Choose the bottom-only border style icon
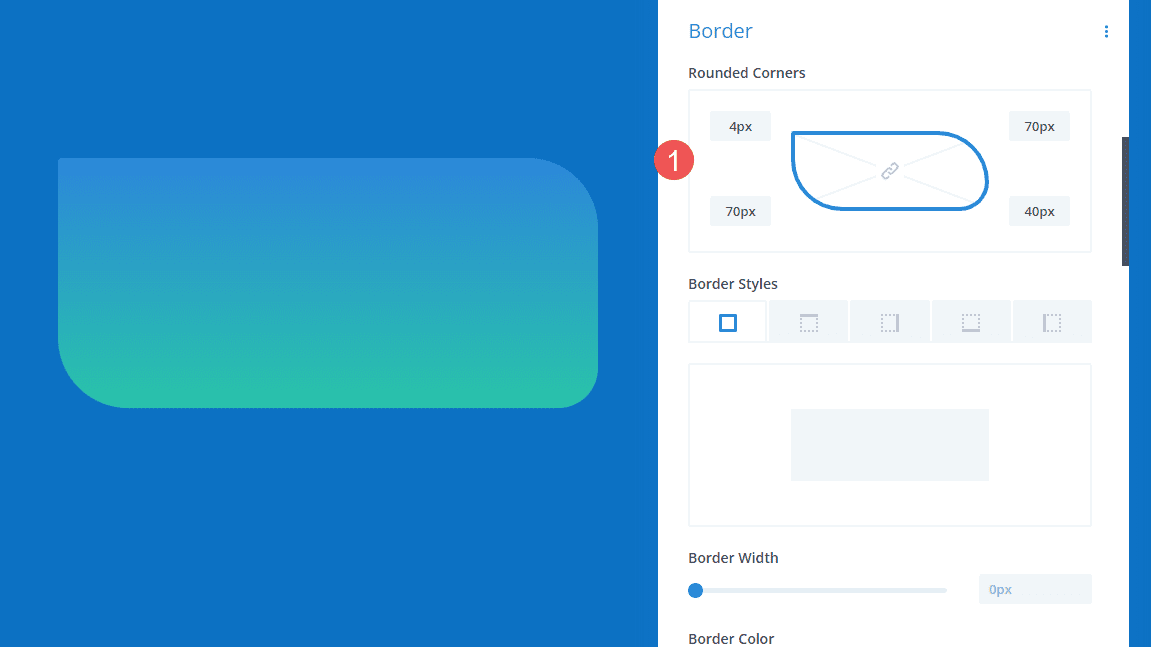This screenshot has width=1151, height=647. coord(971,321)
